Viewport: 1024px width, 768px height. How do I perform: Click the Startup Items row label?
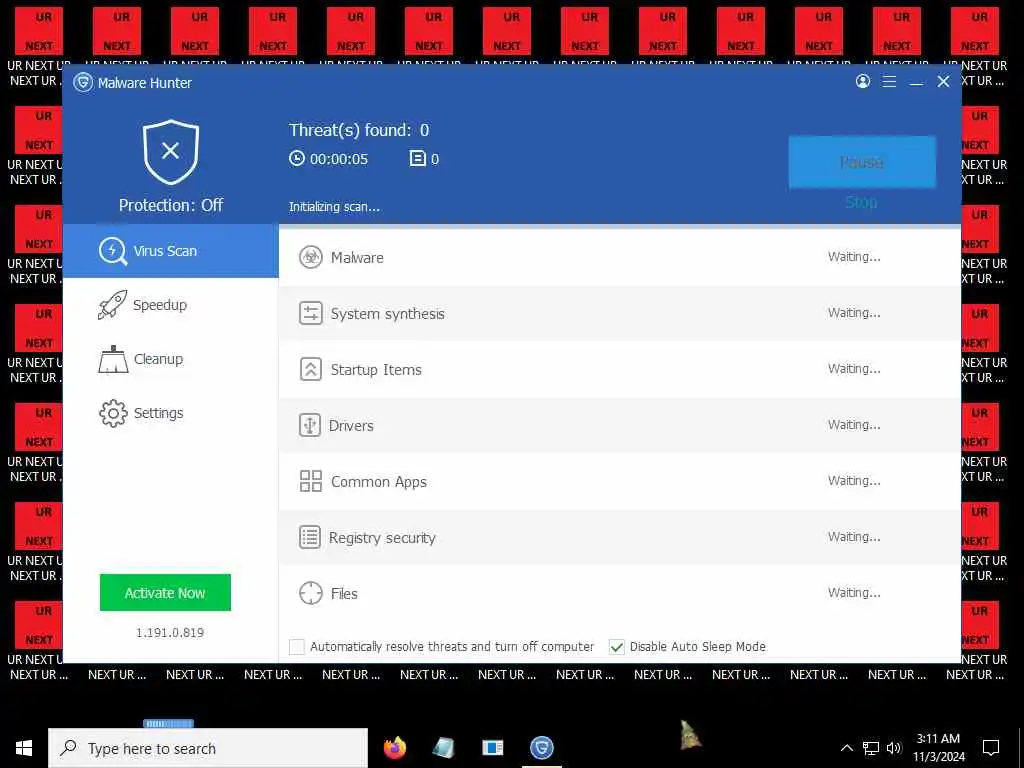click(x=376, y=370)
